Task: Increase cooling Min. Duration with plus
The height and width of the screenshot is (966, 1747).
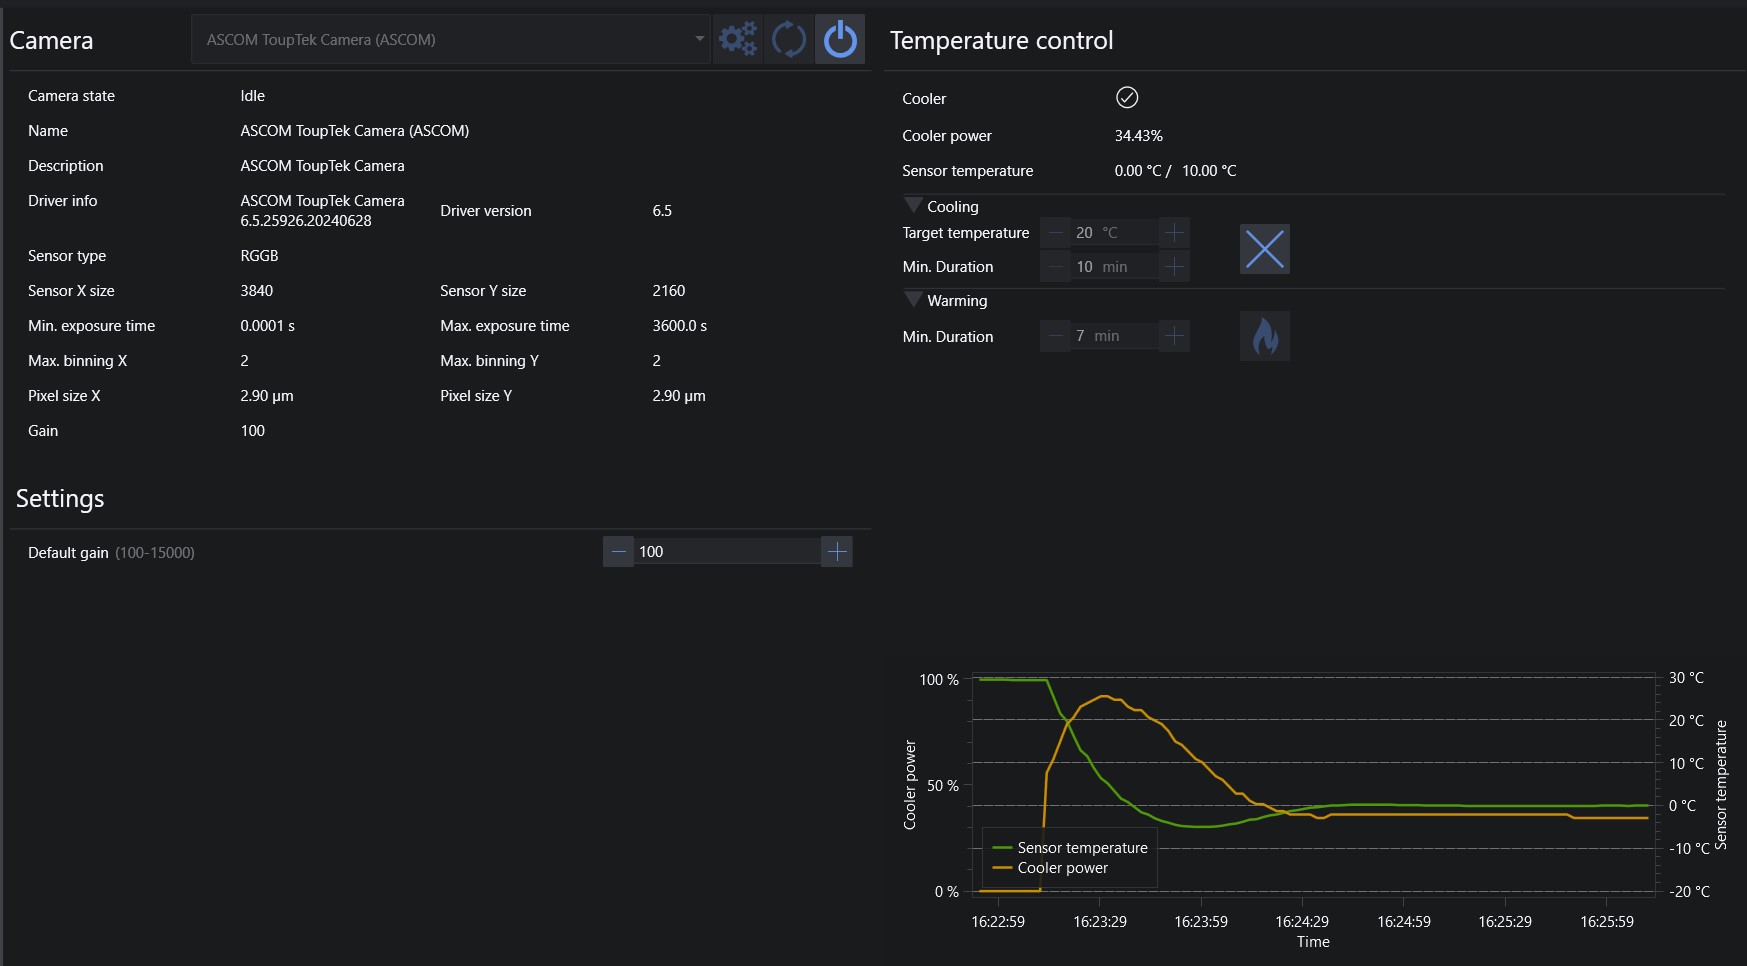Action: pyautogui.click(x=1174, y=267)
